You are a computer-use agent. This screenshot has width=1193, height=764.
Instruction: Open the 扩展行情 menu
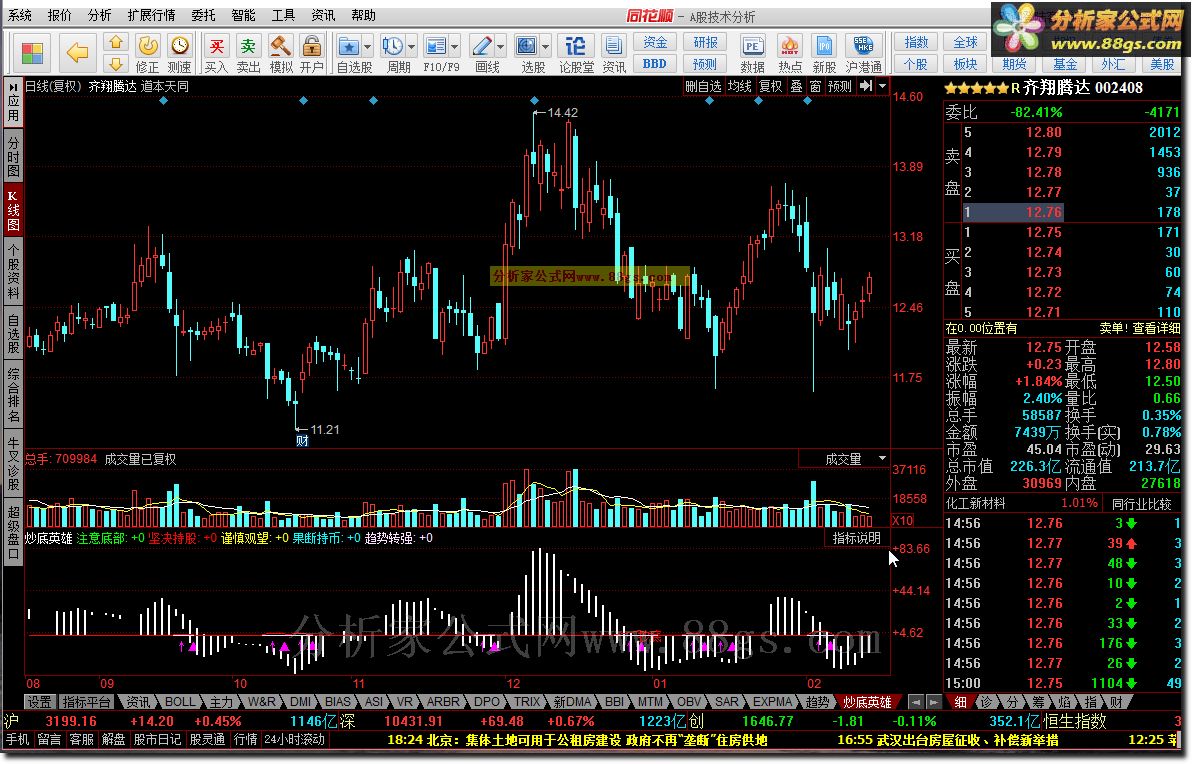[151, 15]
